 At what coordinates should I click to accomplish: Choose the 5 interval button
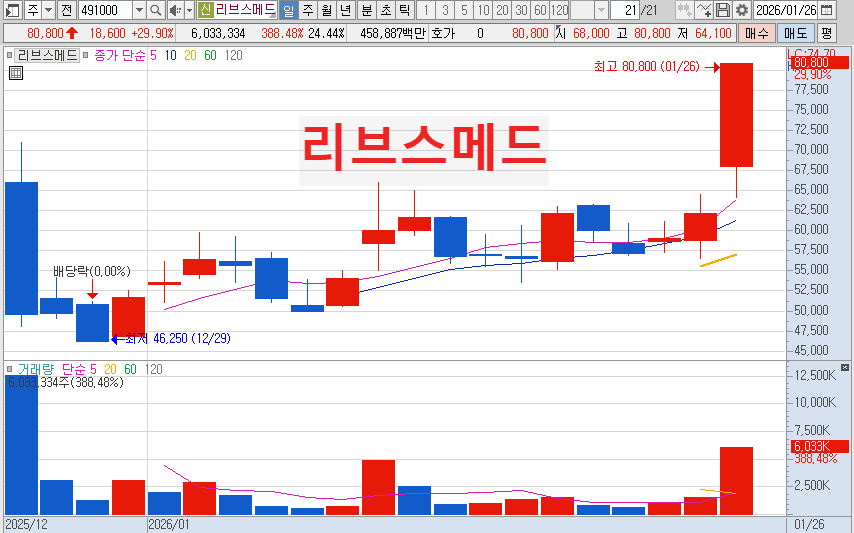(x=464, y=10)
